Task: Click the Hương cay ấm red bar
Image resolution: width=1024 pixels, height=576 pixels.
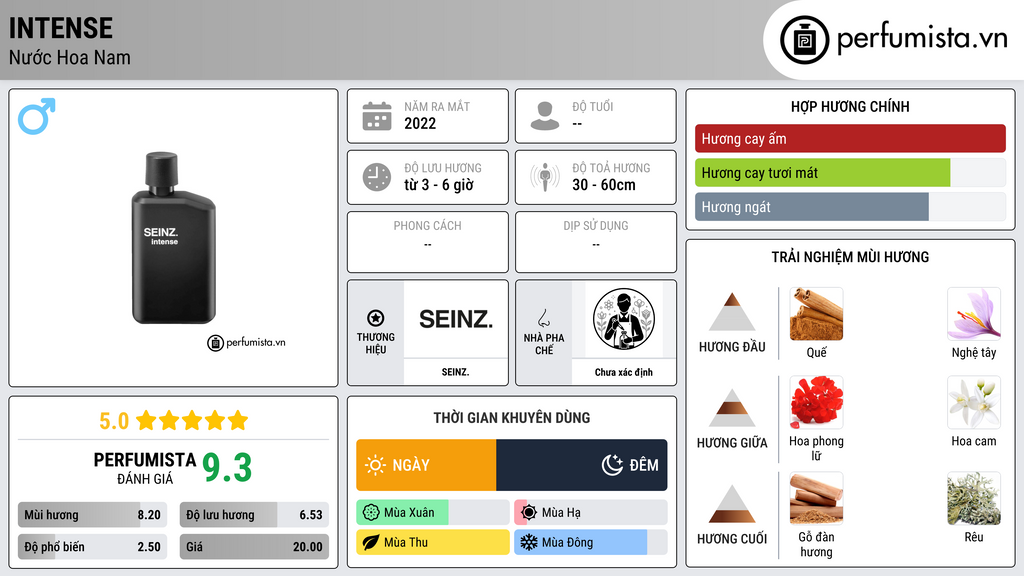Action: coord(850,138)
